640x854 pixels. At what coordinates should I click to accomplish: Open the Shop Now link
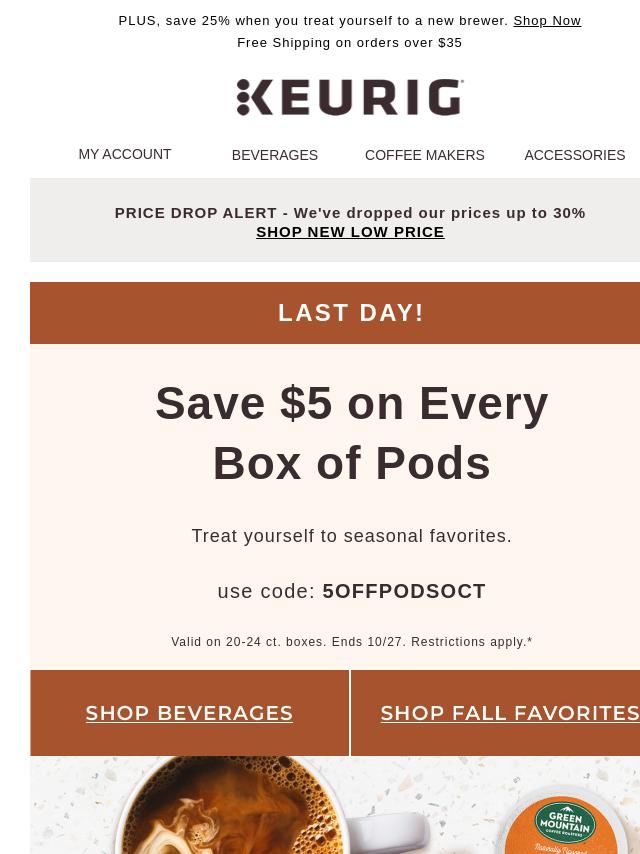(x=547, y=21)
